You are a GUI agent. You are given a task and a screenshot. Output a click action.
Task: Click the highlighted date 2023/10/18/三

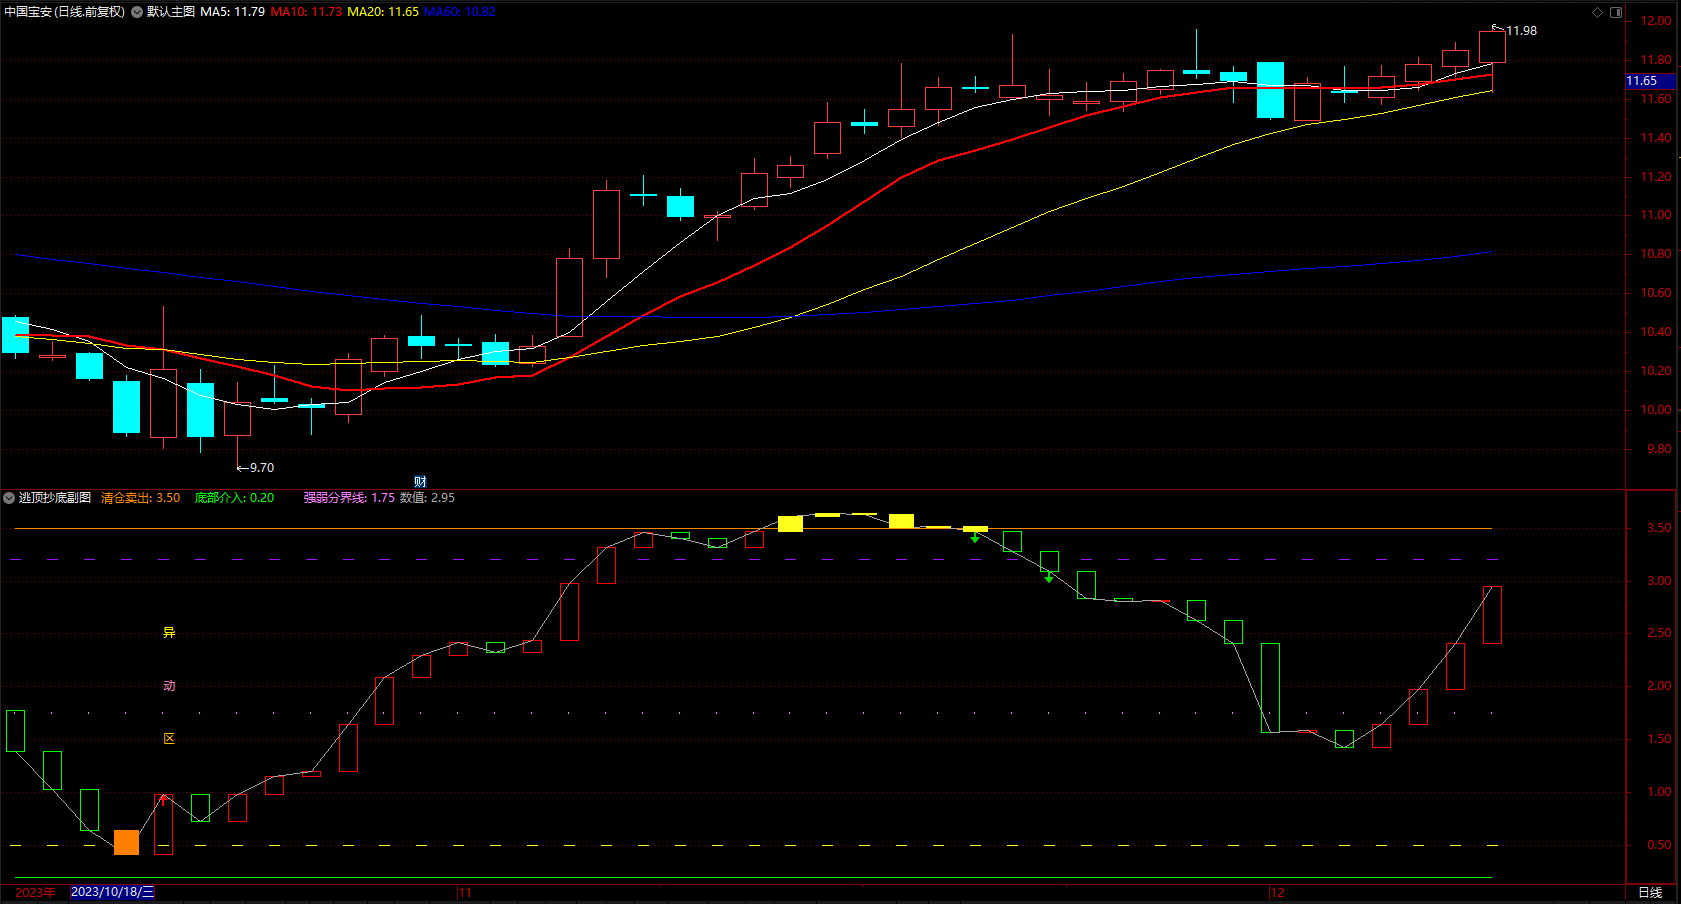click(113, 892)
